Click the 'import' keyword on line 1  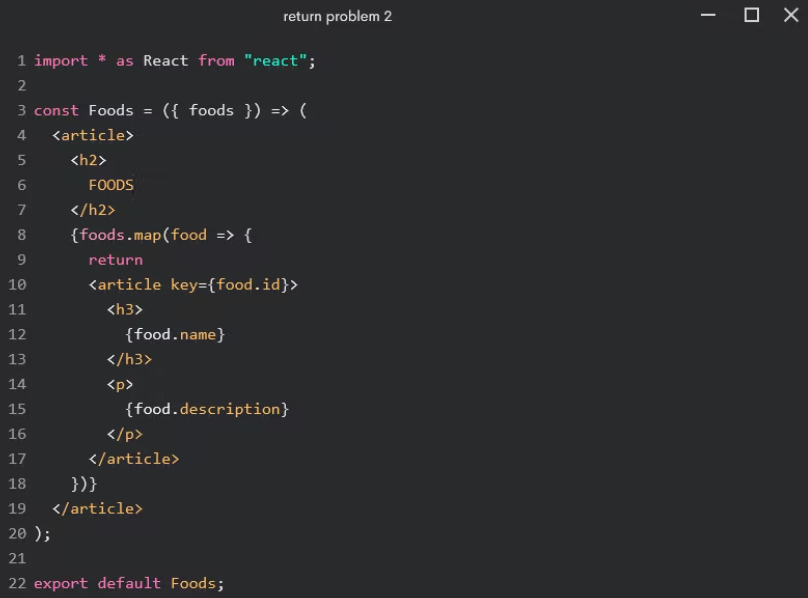coord(61,61)
